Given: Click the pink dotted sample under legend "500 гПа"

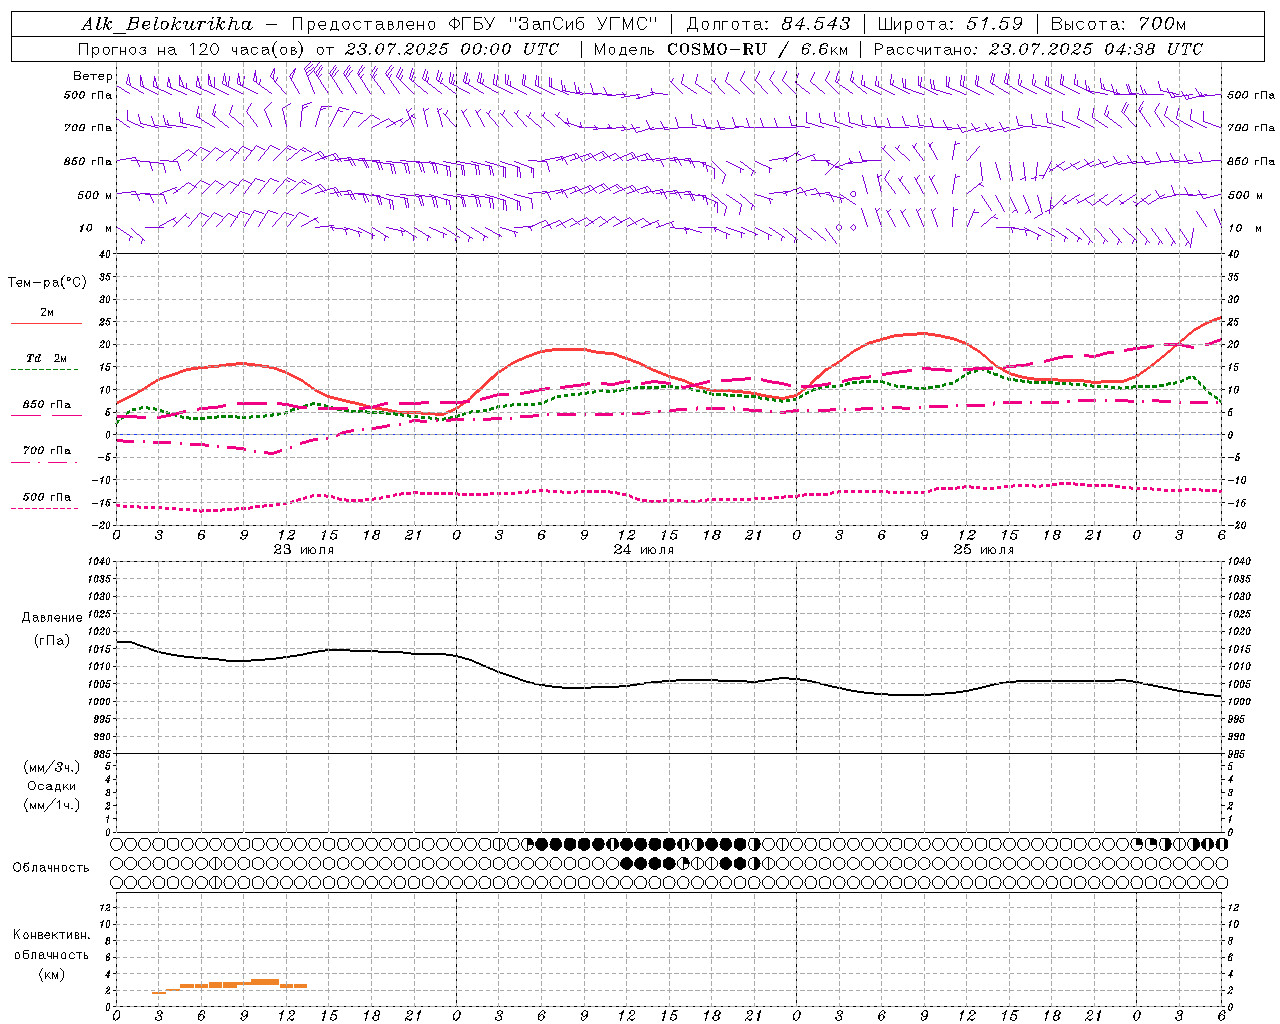Looking at the screenshot, I should click(x=46, y=508).
